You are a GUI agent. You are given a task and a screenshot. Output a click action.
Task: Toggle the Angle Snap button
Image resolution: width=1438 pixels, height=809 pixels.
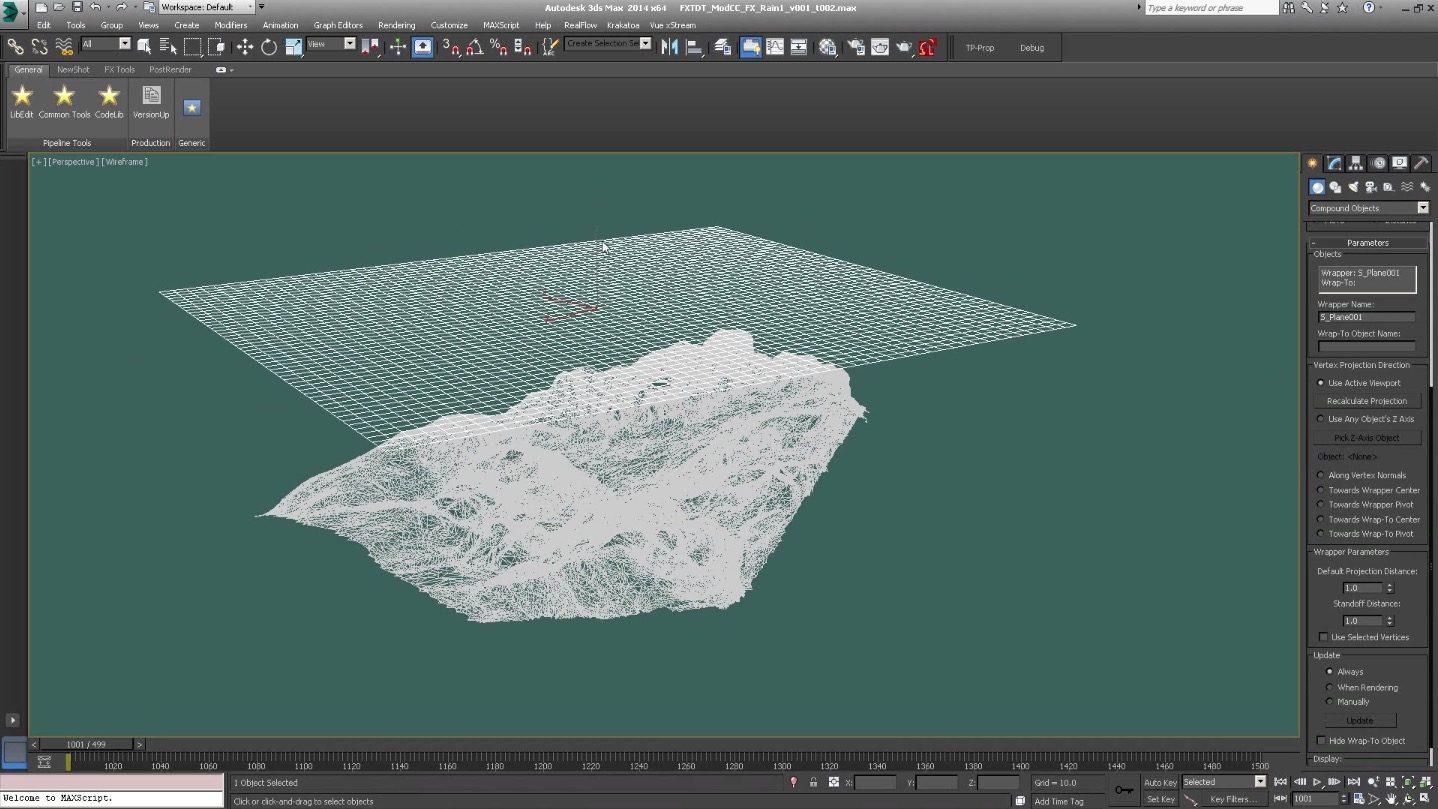[x=475, y=46]
